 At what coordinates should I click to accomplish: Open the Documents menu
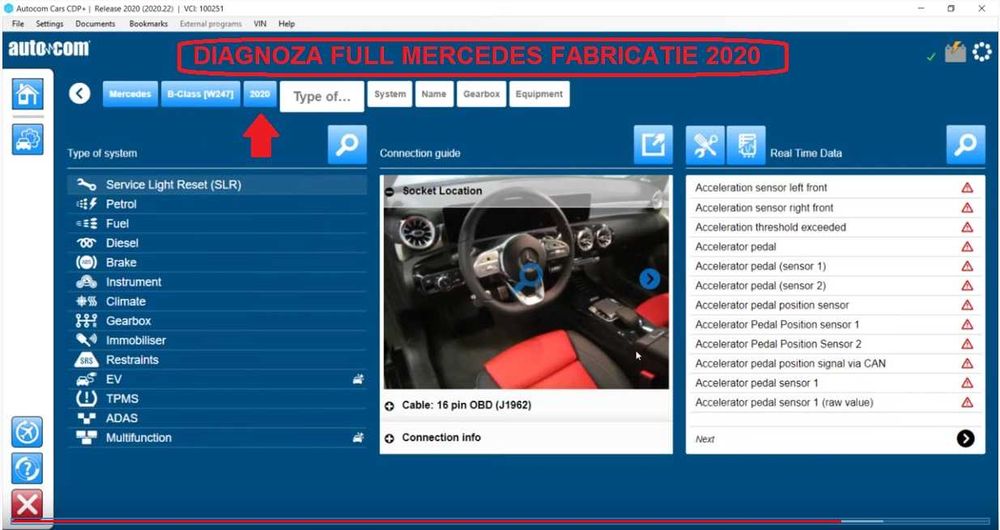click(x=95, y=24)
